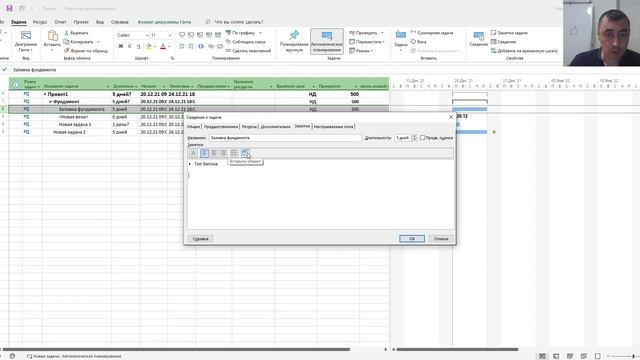640x360 pixels.
Task: Open the Copy (Копировать) dropdown arrow
Action: click(98, 42)
